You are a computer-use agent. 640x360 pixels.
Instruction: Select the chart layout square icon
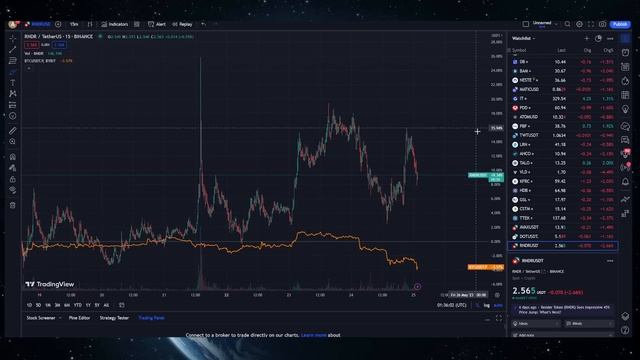[526, 24]
